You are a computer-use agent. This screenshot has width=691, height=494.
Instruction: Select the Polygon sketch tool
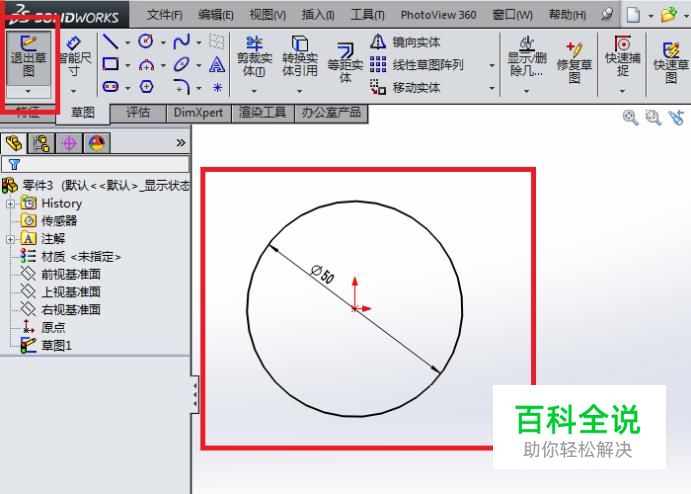coord(146,87)
